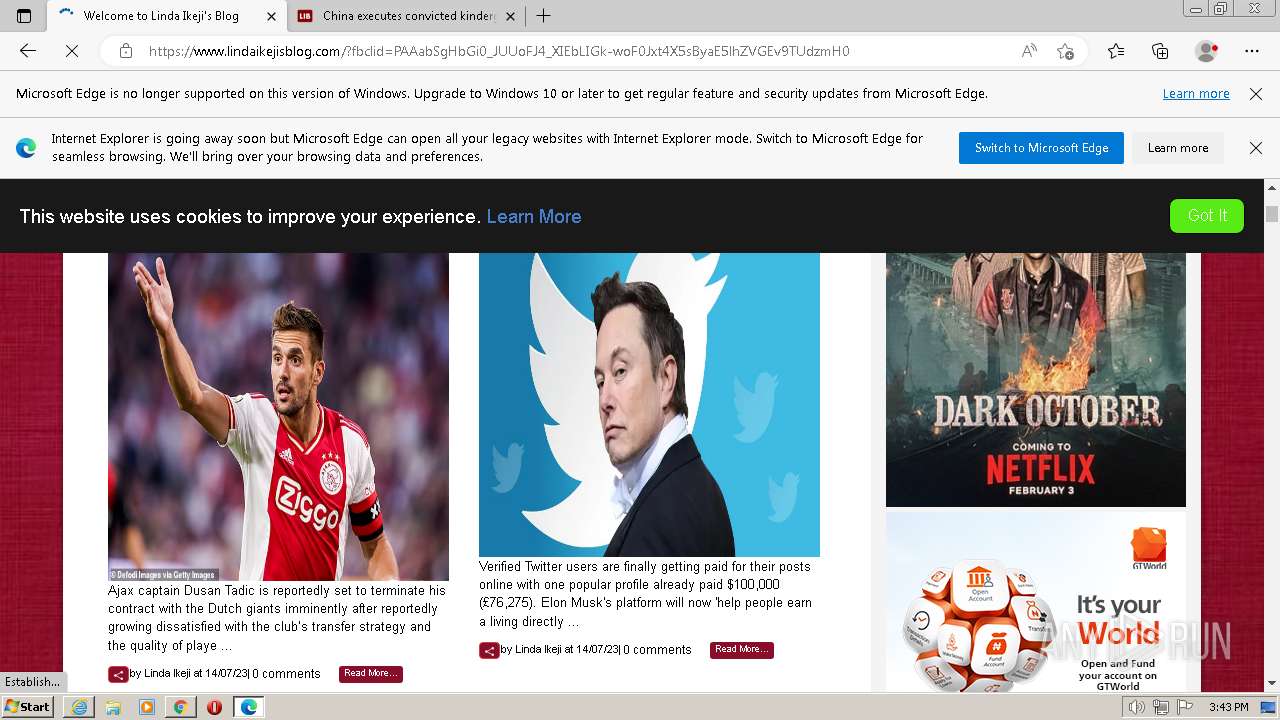
Task: Add this page to favorites
Action: [x=1066, y=51]
